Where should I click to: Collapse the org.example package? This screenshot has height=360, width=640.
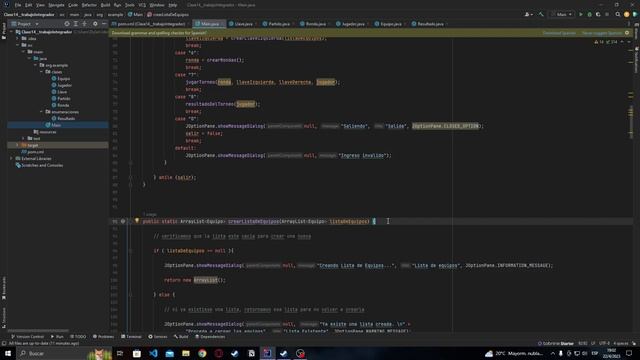pos(36,65)
